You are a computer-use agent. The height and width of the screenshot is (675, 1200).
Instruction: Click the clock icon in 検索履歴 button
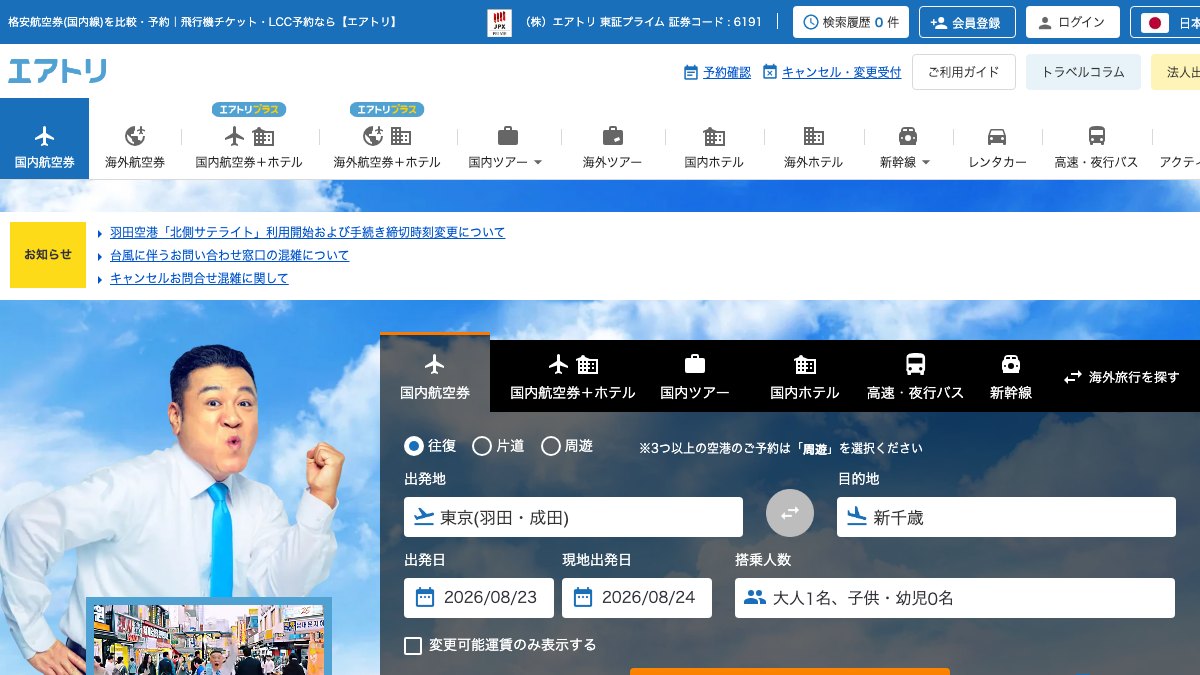812,22
